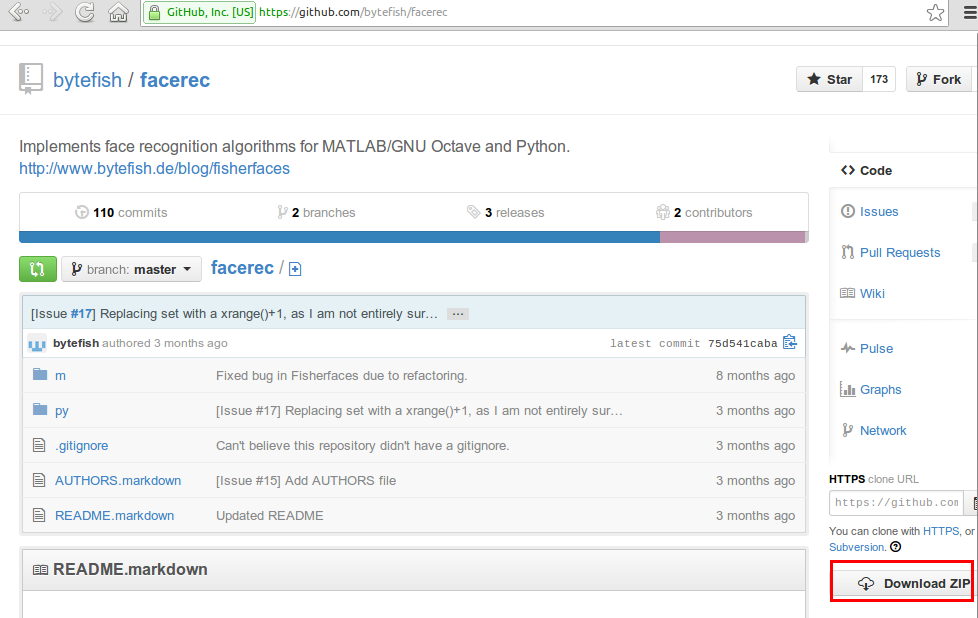
Task: Open README.markdown in the file list
Action: [x=115, y=516]
